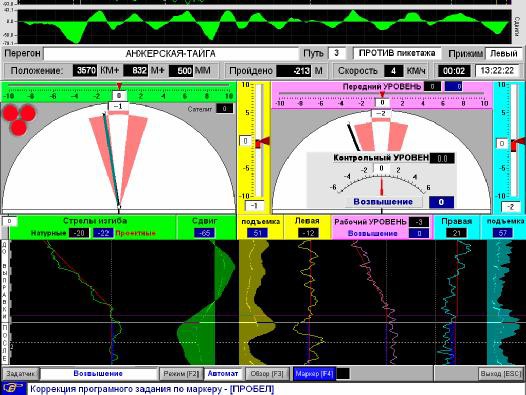Click the Левая value -12
Viewport: 526px width, 395px height.
click(x=308, y=233)
